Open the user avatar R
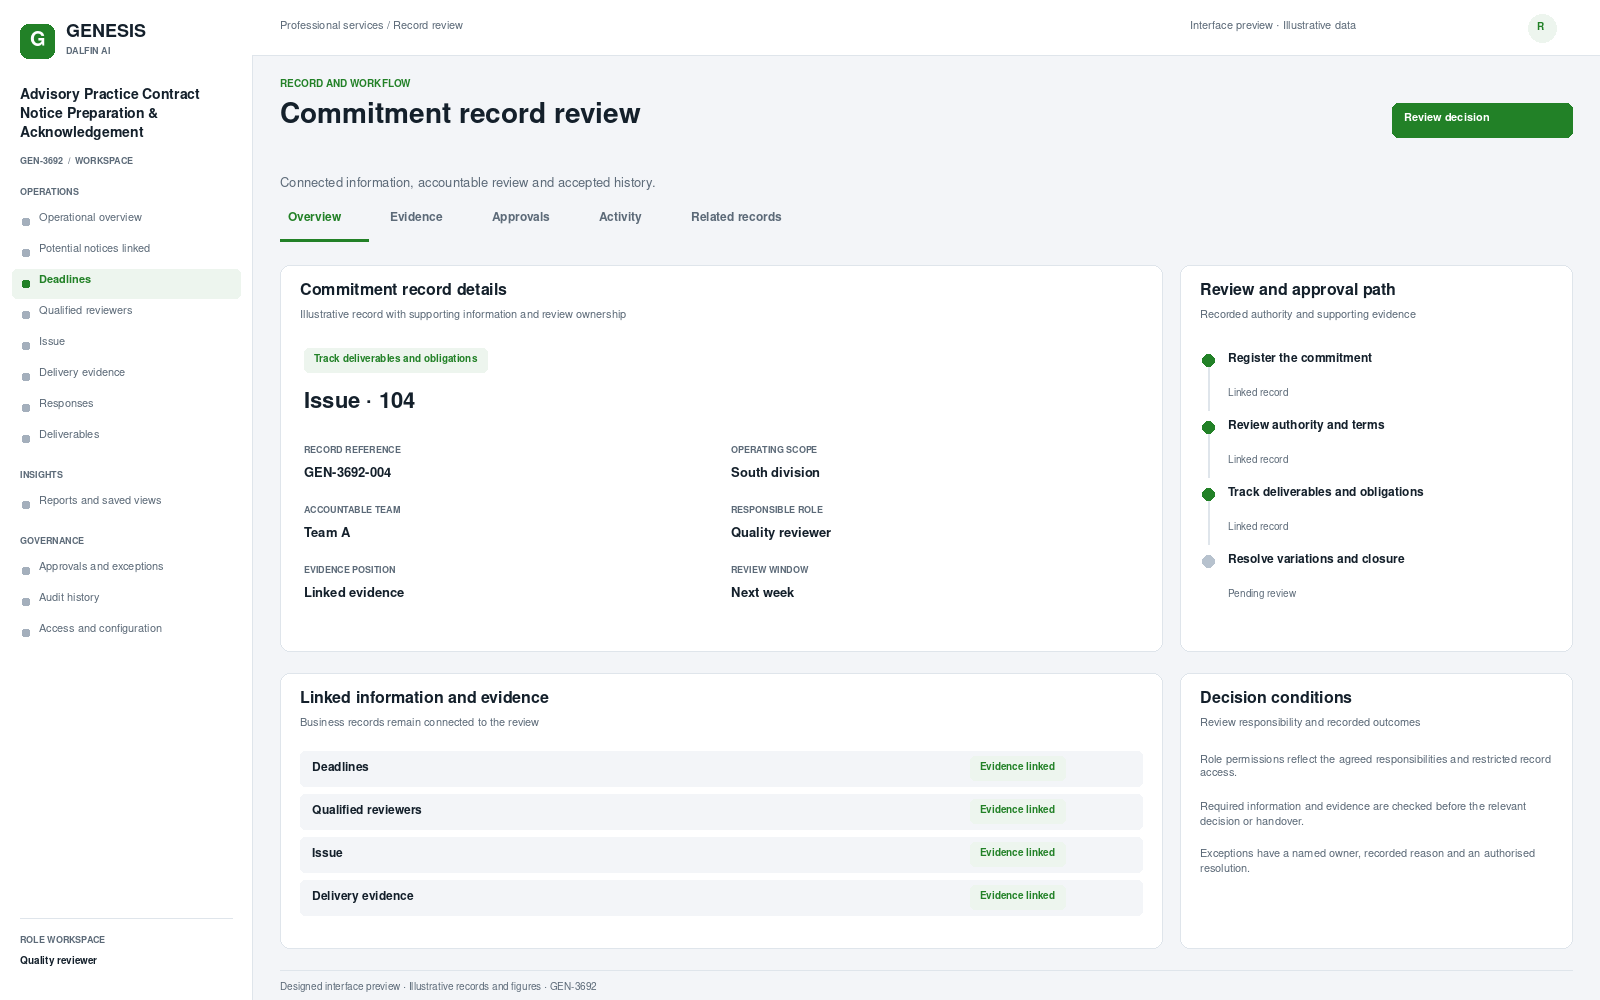 [x=1542, y=28]
